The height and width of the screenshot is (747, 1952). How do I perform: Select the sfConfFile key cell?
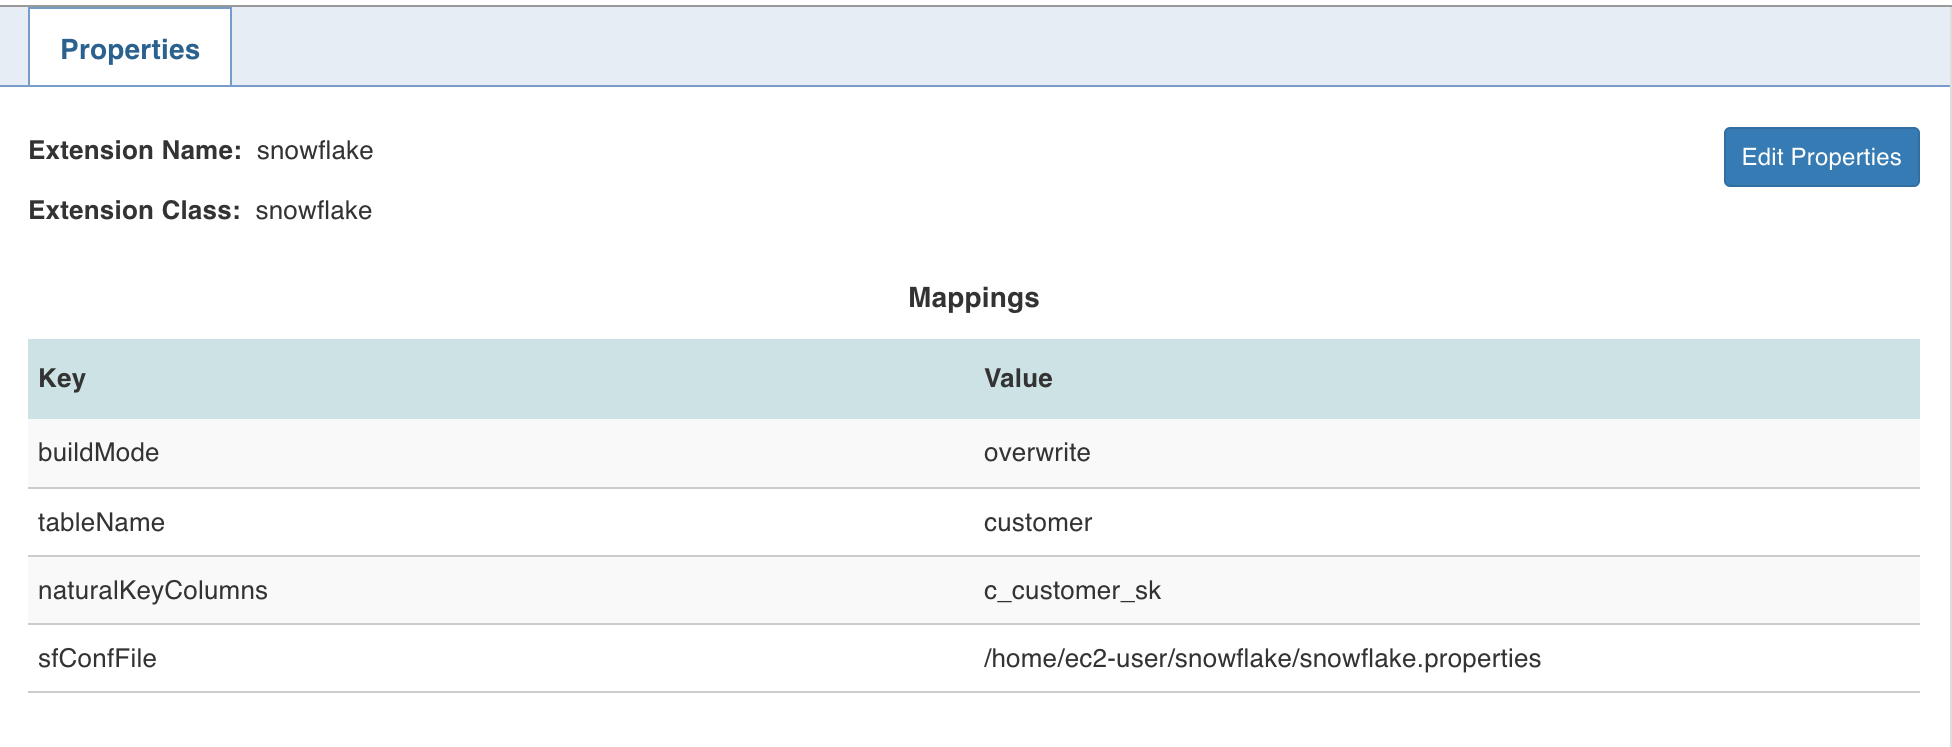click(x=97, y=658)
